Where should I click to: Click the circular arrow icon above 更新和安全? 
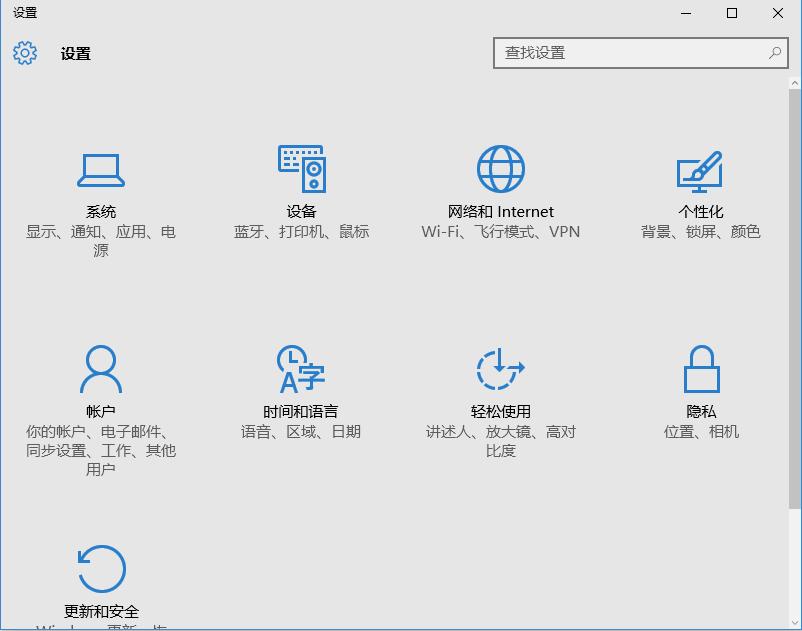pyautogui.click(x=100, y=567)
